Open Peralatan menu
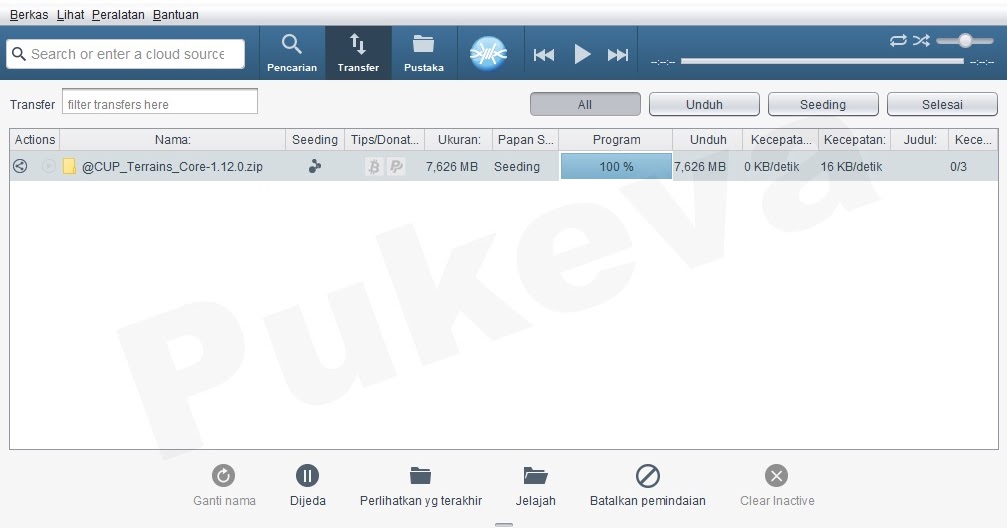The image size is (1007, 528). click(x=118, y=14)
